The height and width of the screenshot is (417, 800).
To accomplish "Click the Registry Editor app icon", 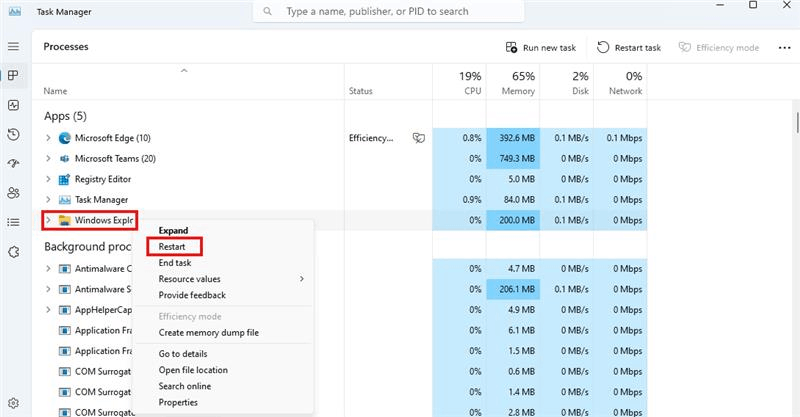I will (x=64, y=179).
